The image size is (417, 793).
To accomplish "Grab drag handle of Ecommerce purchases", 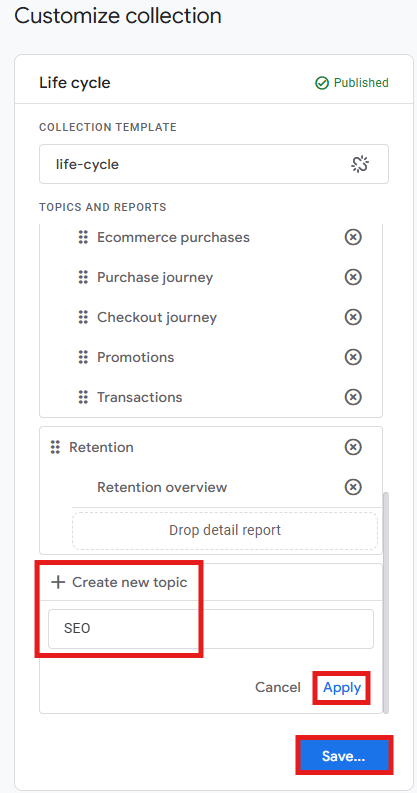I will [83, 237].
